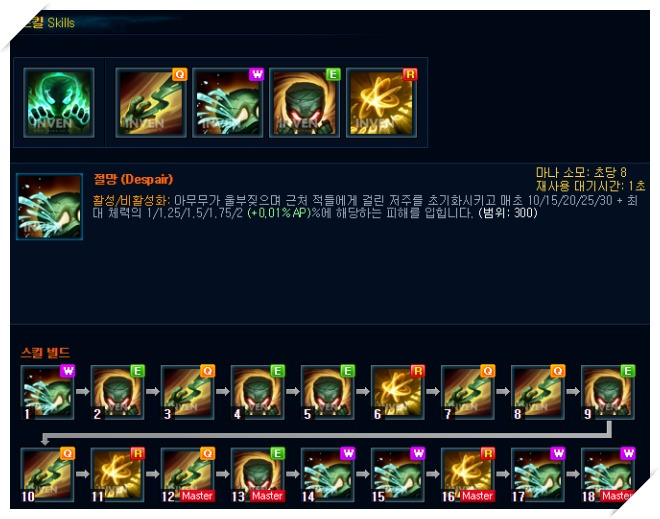Viewport: 660px width, 519px height.
Task: Click skill build step 14 W icon
Action: pos(328,475)
